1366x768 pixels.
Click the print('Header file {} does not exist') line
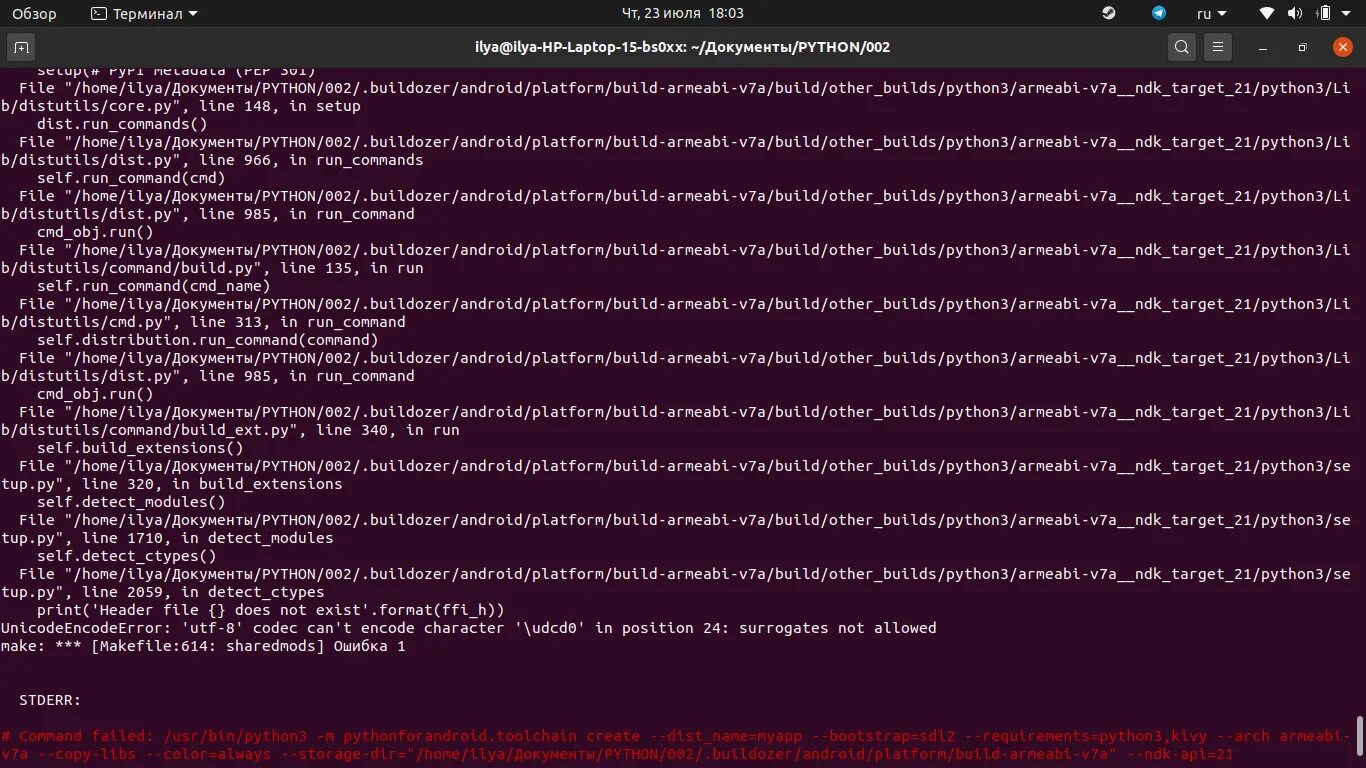pos(270,610)
